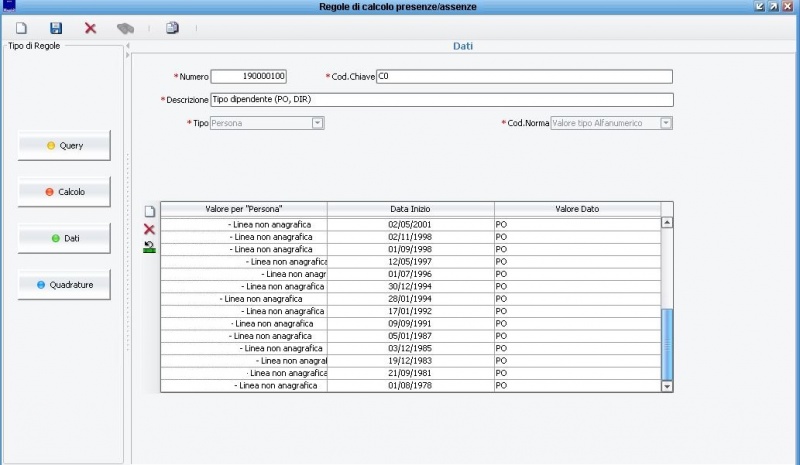
Task: Switch to the Dati section
Action: (64, 239)
